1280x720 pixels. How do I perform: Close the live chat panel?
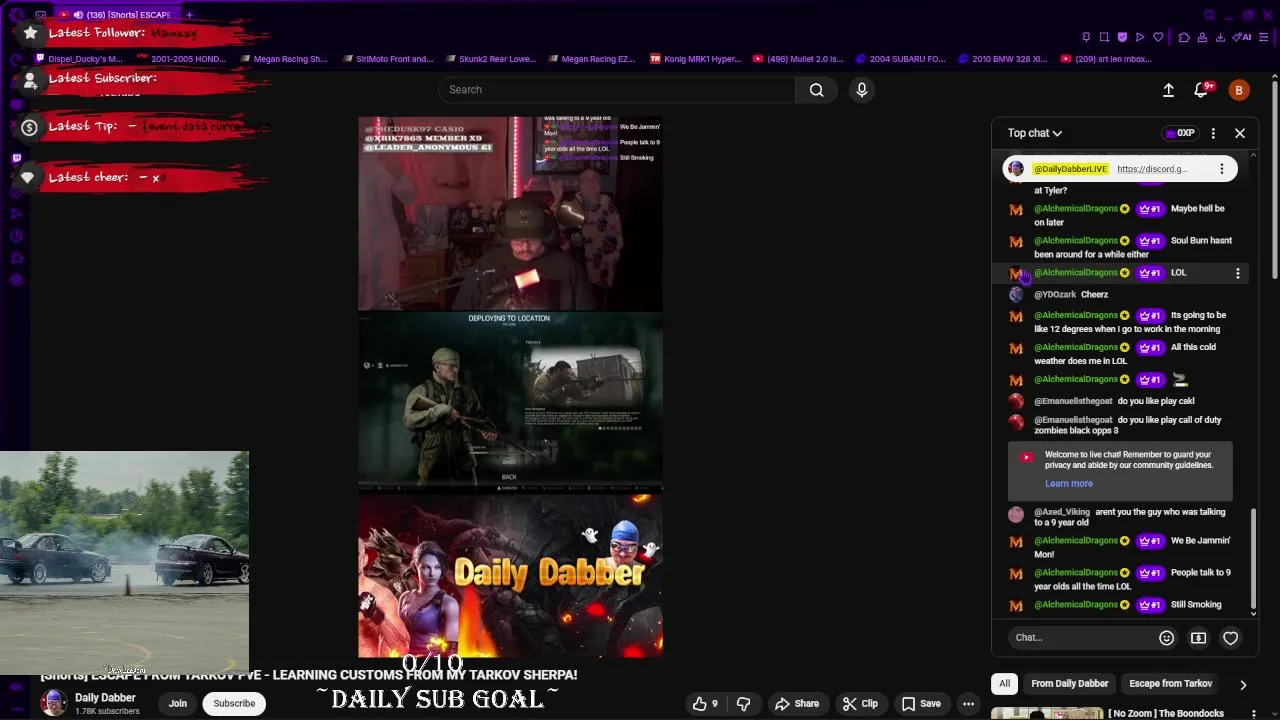pyautogui.click(x=1240, y=133)
